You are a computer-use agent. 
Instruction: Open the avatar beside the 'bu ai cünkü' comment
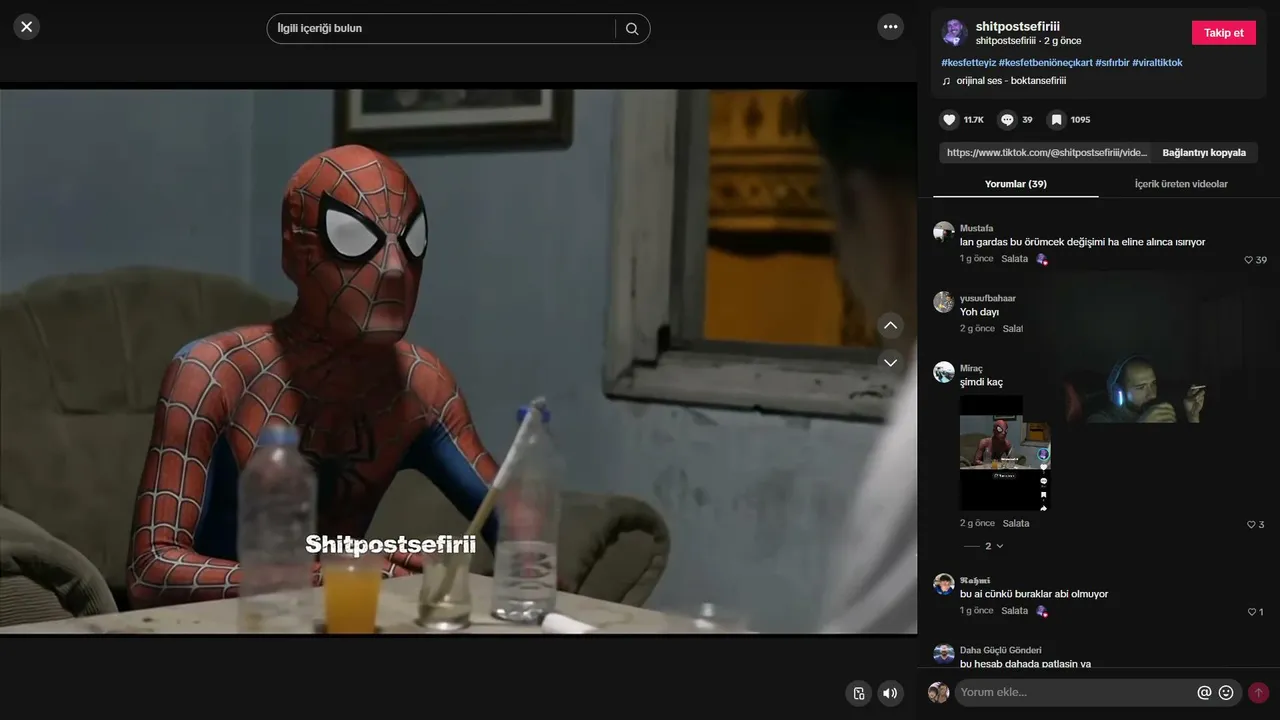[x=944, y=584]
